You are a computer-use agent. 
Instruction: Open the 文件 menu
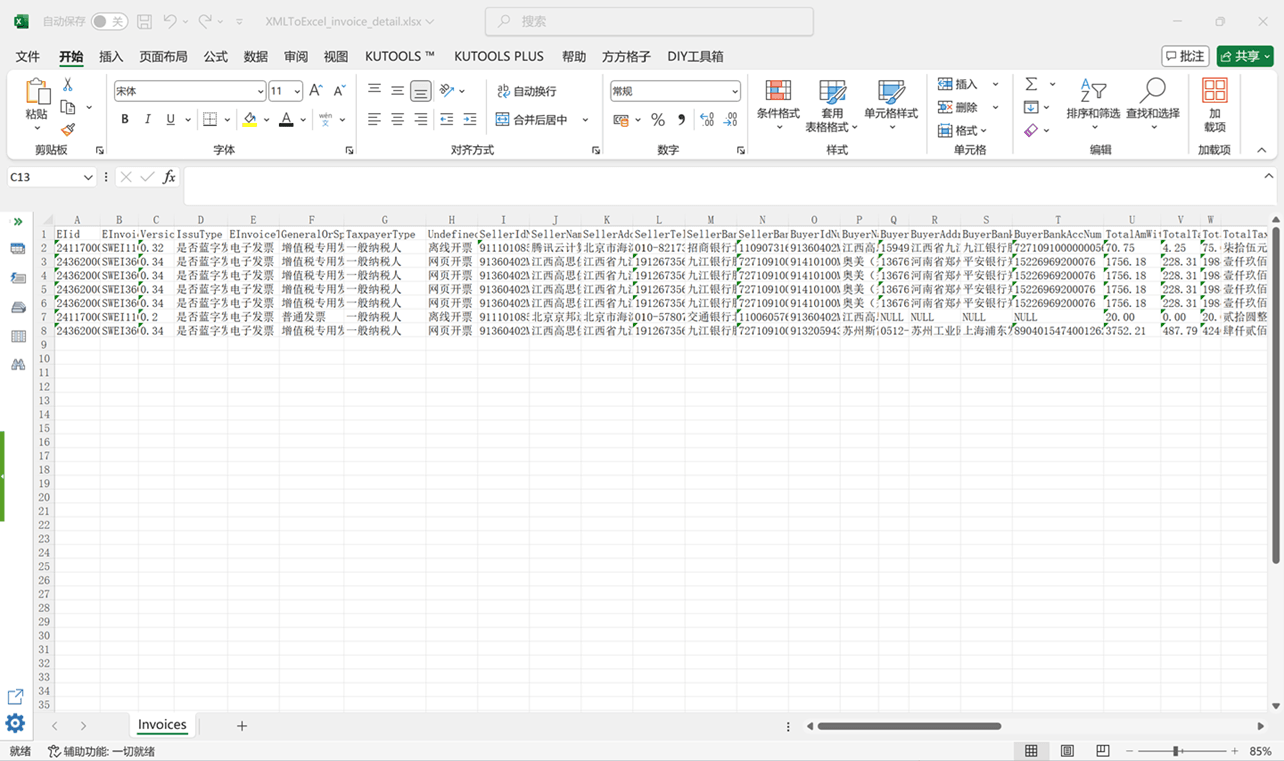pyautogui.click(x=28, y=57)
